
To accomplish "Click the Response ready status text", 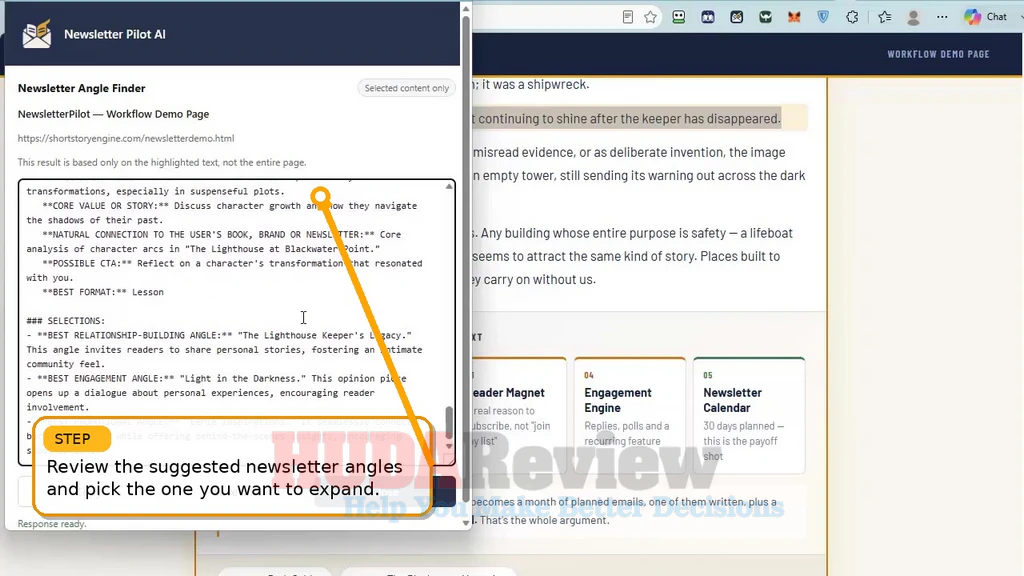I will pyautogui.click(x=52, y=524).
